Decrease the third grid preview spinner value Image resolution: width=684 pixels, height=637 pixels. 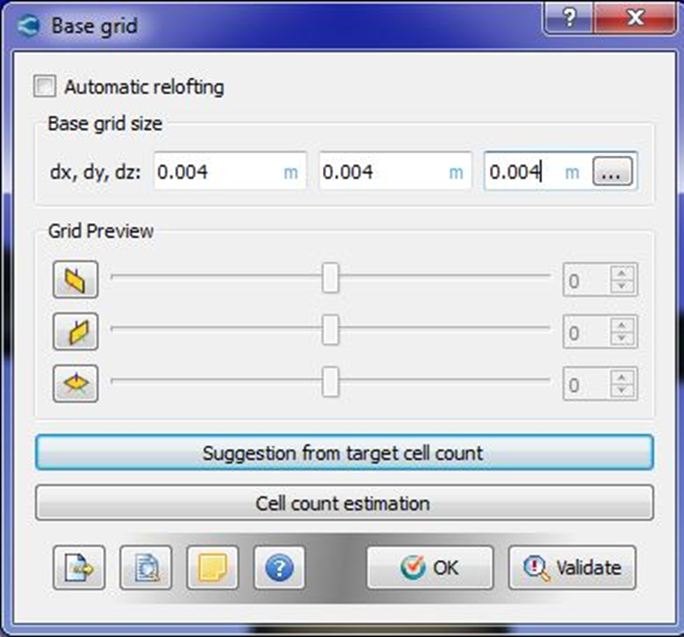(x=622, y=390)
